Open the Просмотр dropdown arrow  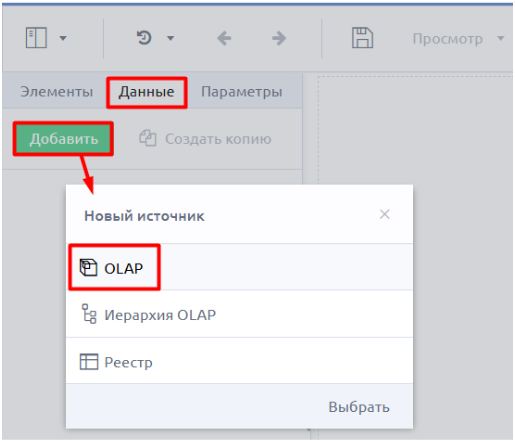500,38
